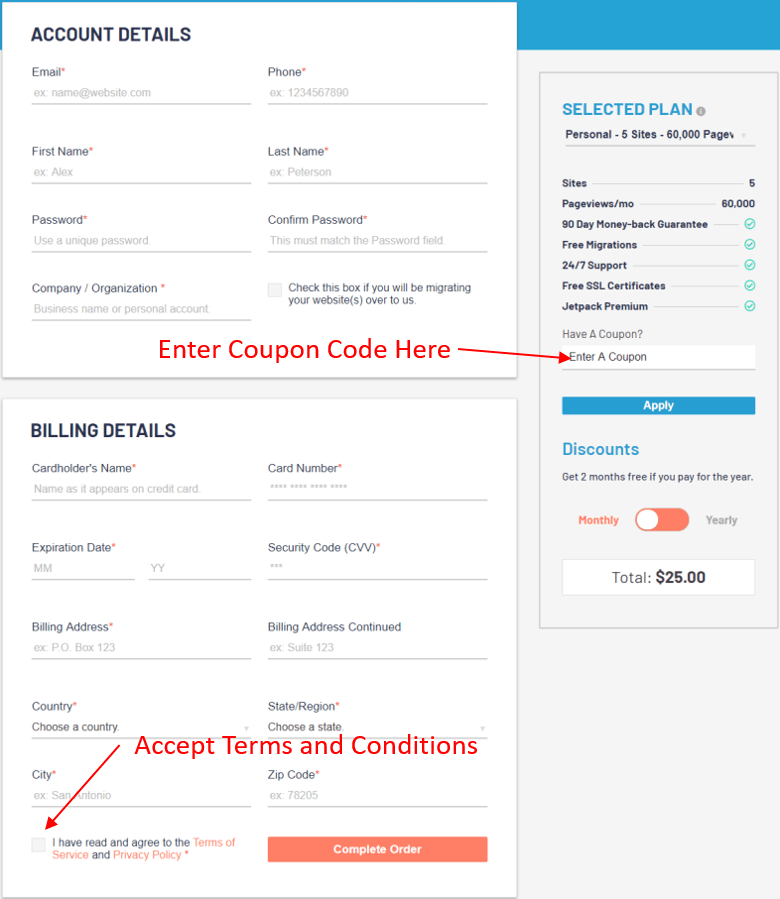Check the website migration checkbox

(x=275, y=290)
